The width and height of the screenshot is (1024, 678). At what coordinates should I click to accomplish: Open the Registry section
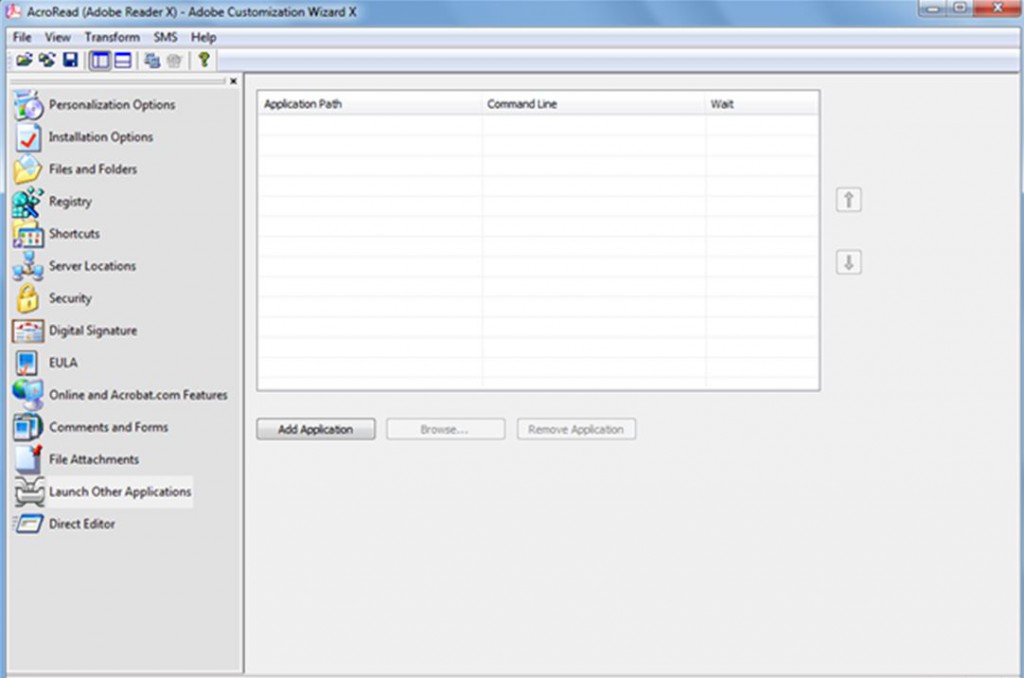[53, 201]
